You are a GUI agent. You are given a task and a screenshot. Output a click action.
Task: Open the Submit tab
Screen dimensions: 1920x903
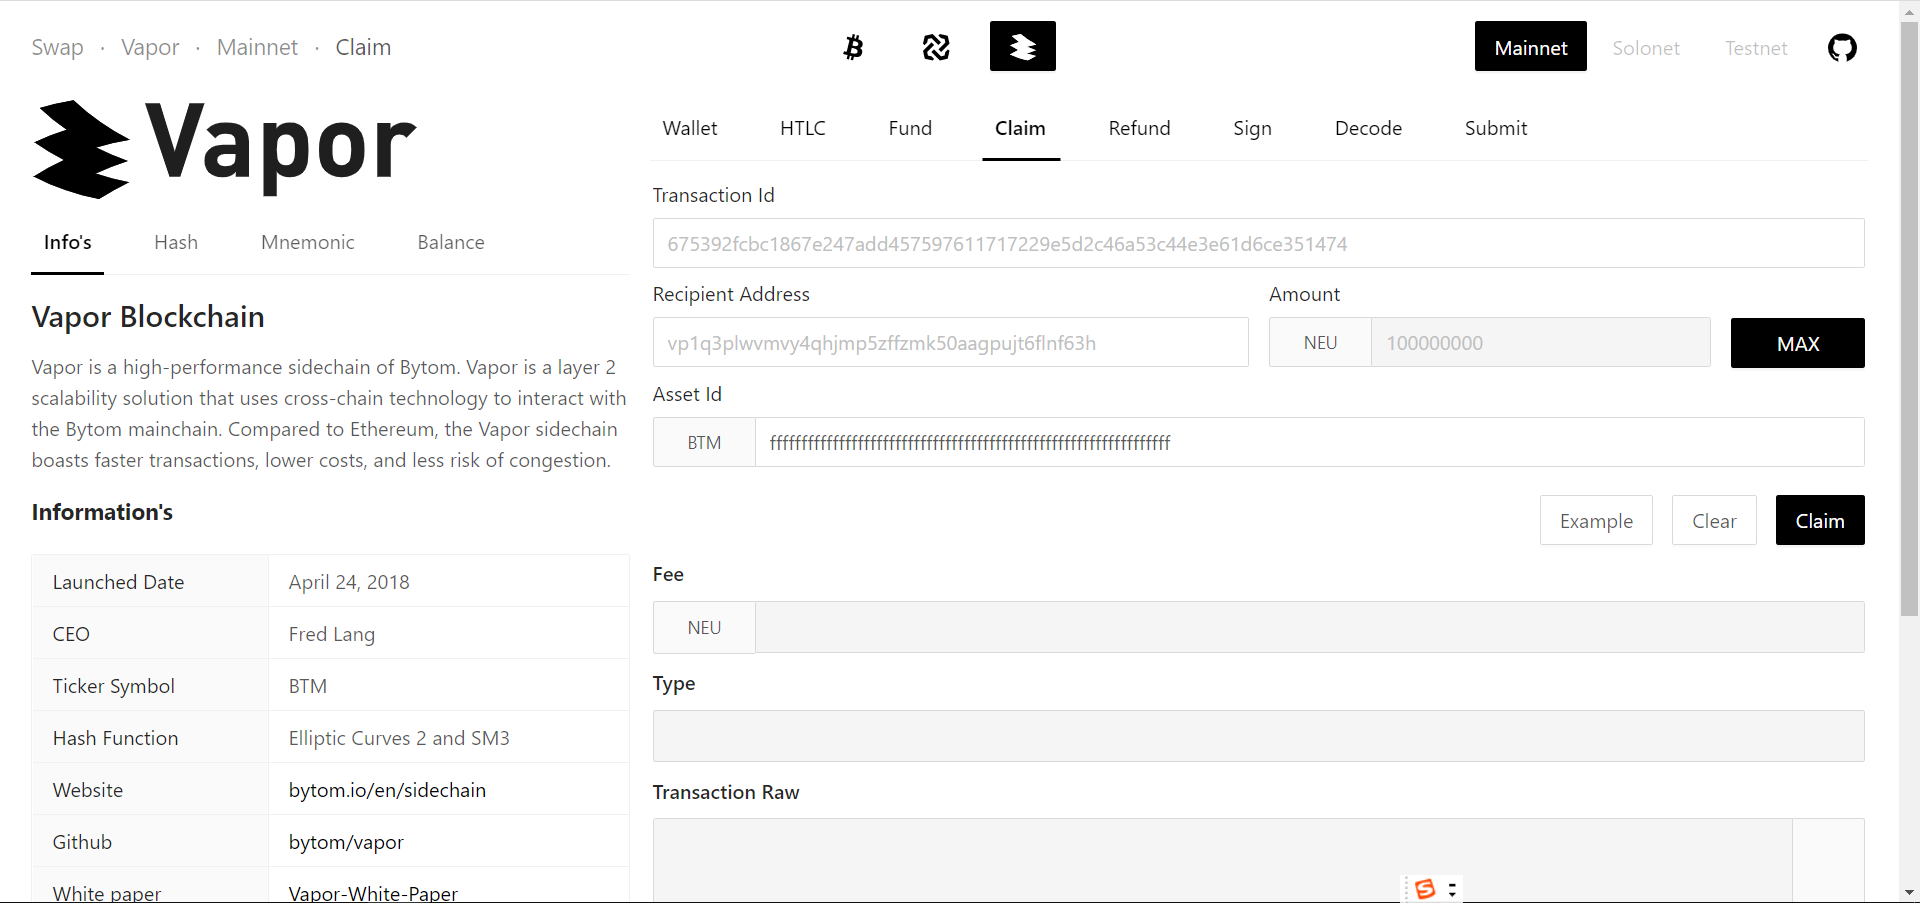pos(1496,128)
